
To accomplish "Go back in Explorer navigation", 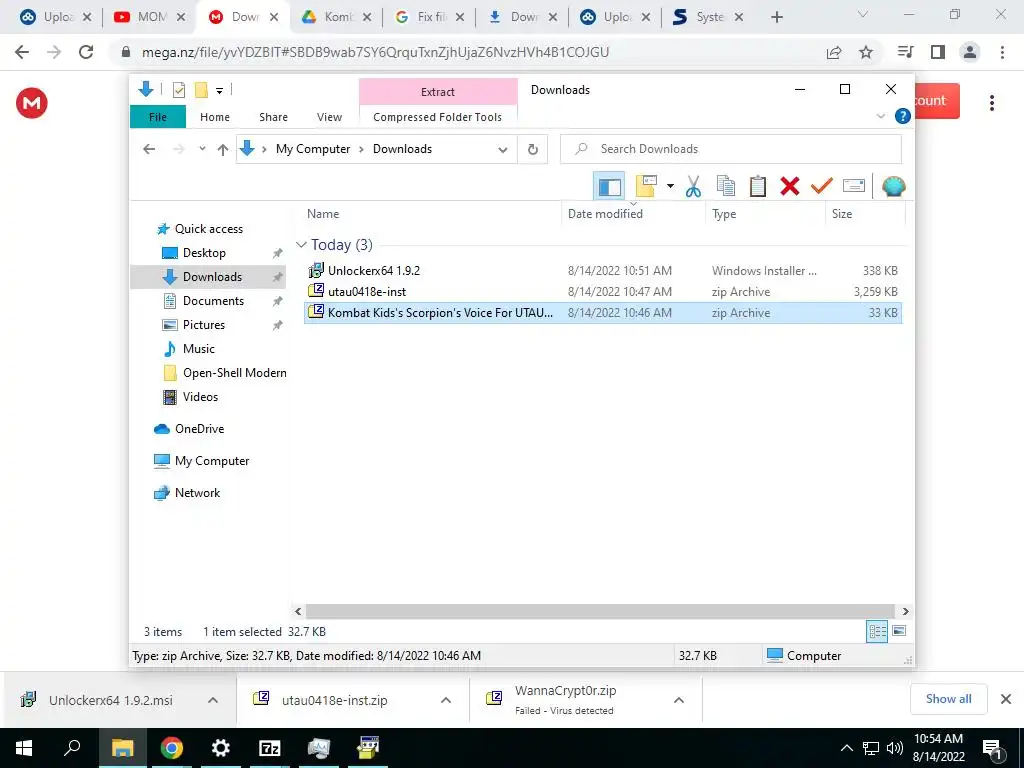I will (x=149, y=149).
